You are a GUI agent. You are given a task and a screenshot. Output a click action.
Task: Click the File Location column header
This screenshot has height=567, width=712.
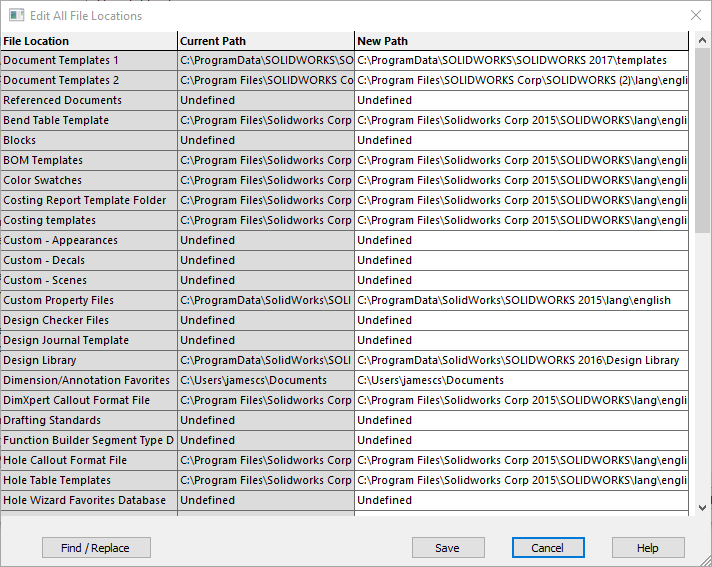89,41
